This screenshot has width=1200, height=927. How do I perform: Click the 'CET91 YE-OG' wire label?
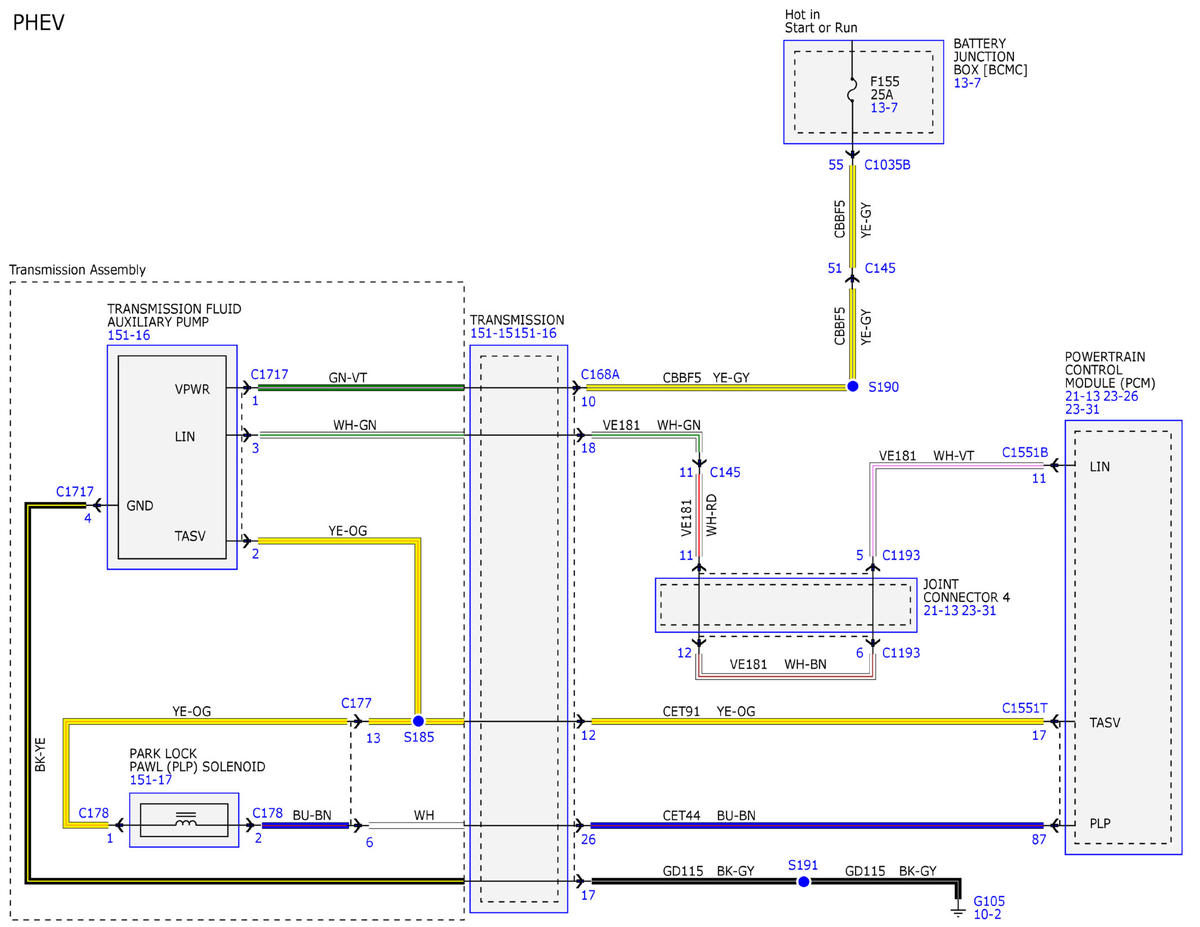click(709, 711)
